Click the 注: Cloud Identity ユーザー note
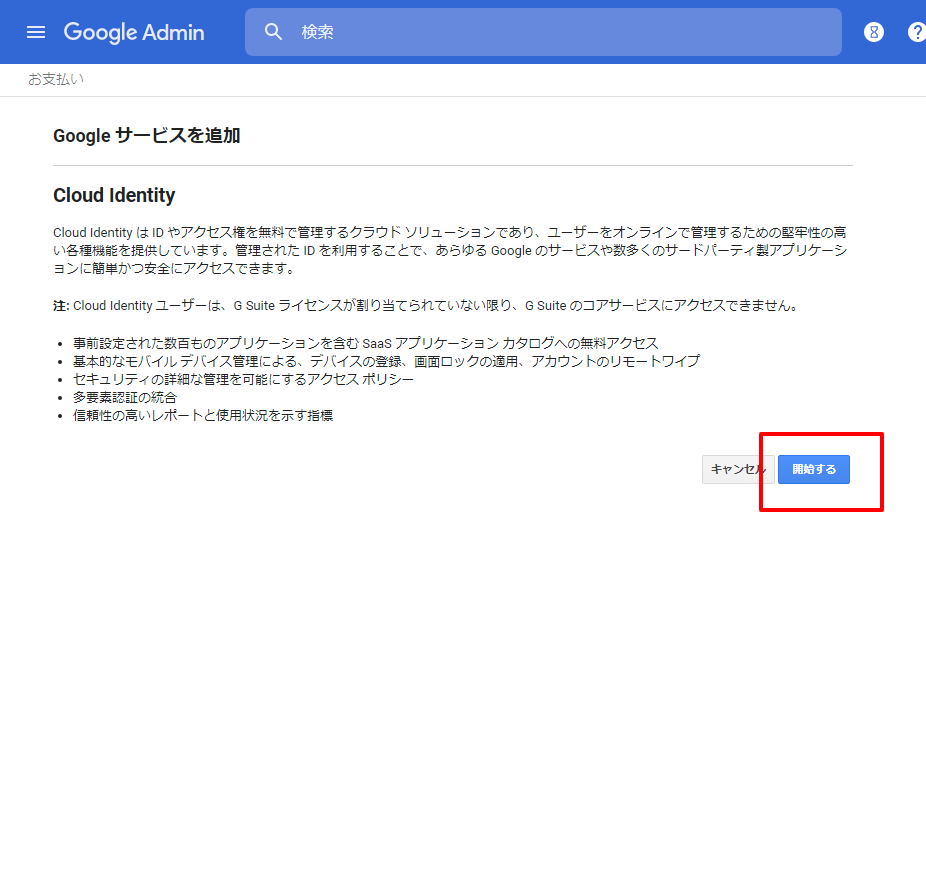Image resolution: width=926 pixels, height=891 pixels. coord(426,306)
